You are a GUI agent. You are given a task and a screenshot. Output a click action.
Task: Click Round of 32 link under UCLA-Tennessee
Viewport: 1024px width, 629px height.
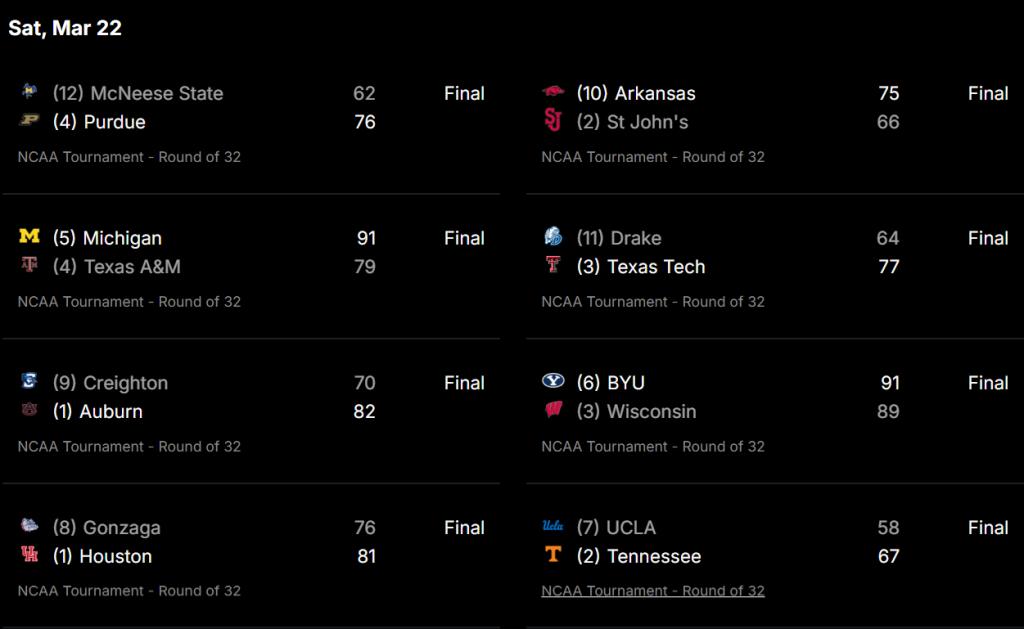click(653, 591)
